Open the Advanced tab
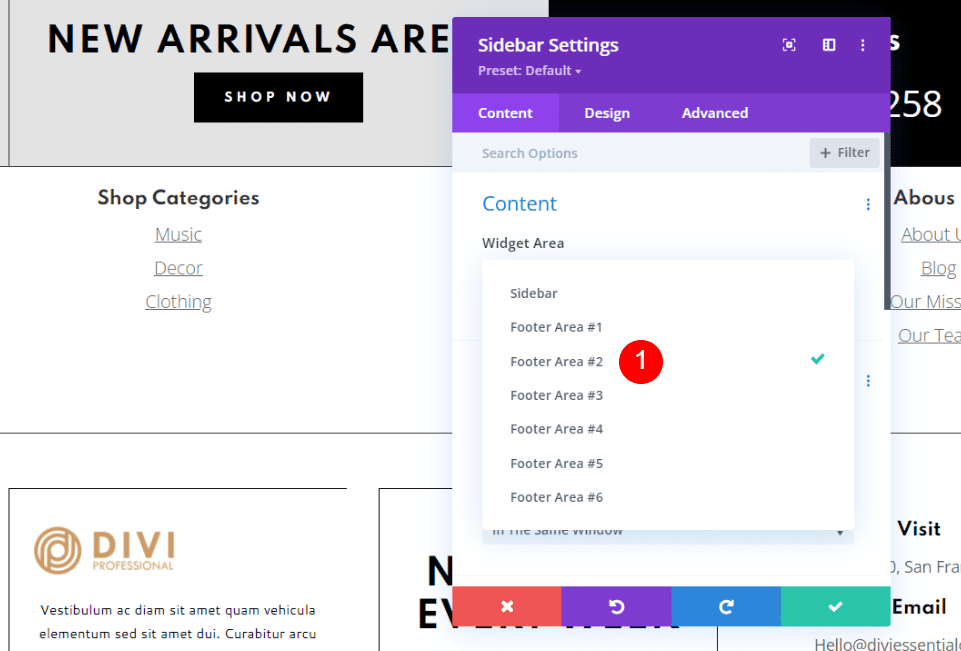 (715, 113)
